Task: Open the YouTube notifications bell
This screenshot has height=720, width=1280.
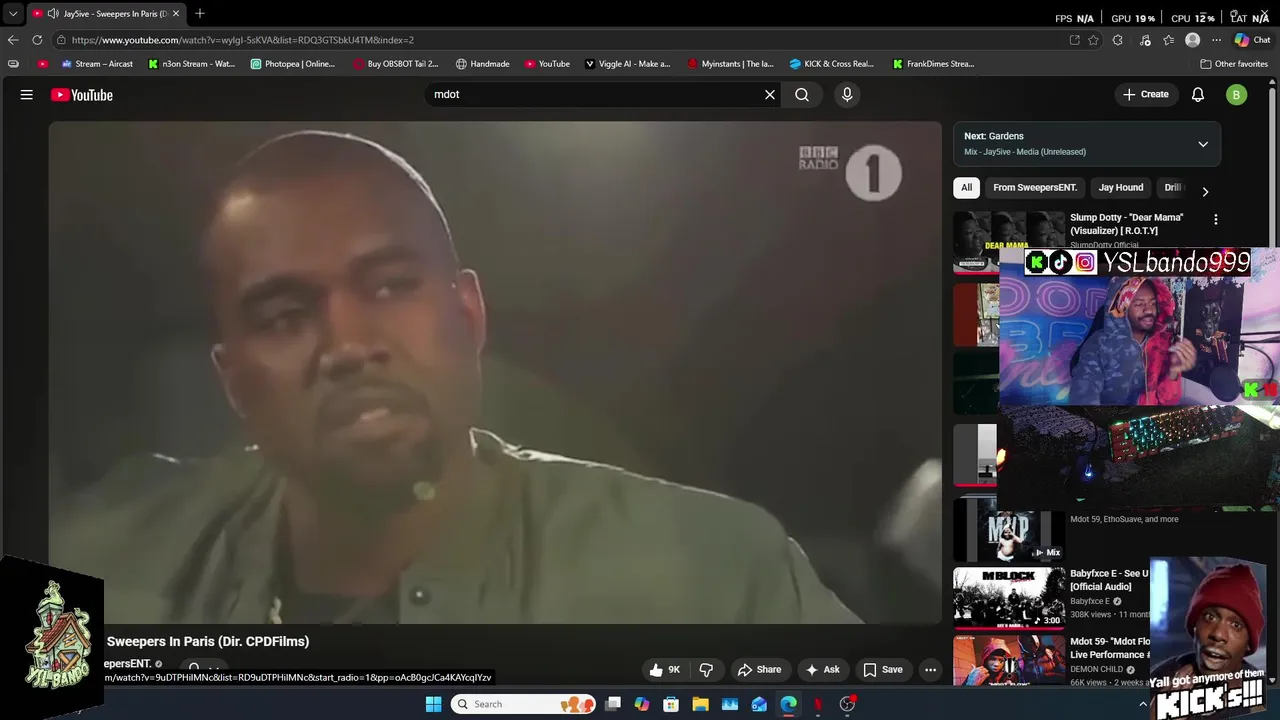Action: tap(1198, 94)
